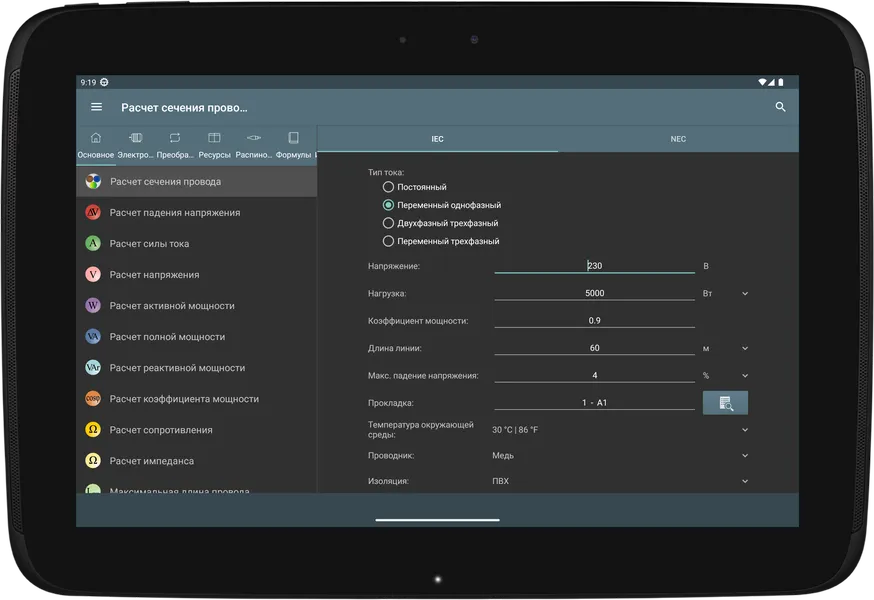
Task: Click the Ω impedance icon
Action: click(93, 461)
